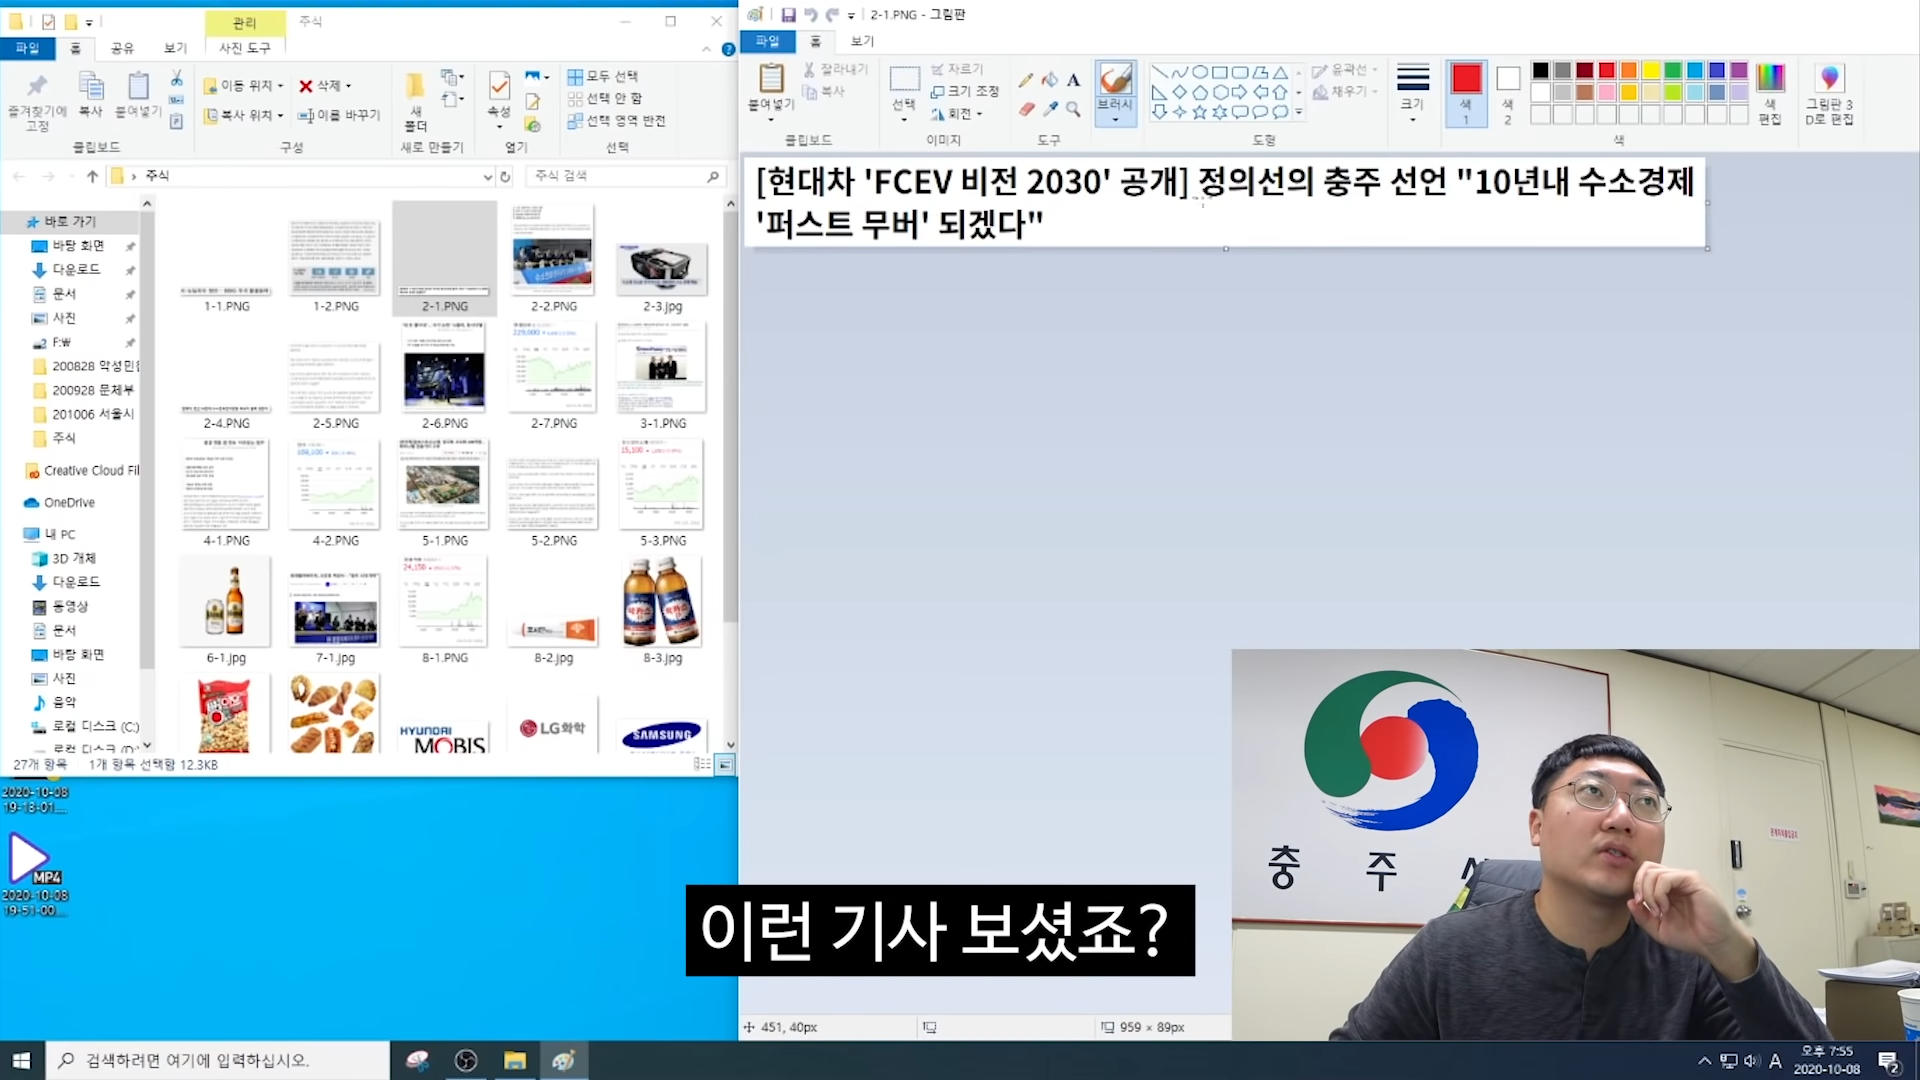Click Invert selection in Explorer ribbon
Image resolution: width=1920 pixels, height=1080 pixels.
(x=616, y=120)
